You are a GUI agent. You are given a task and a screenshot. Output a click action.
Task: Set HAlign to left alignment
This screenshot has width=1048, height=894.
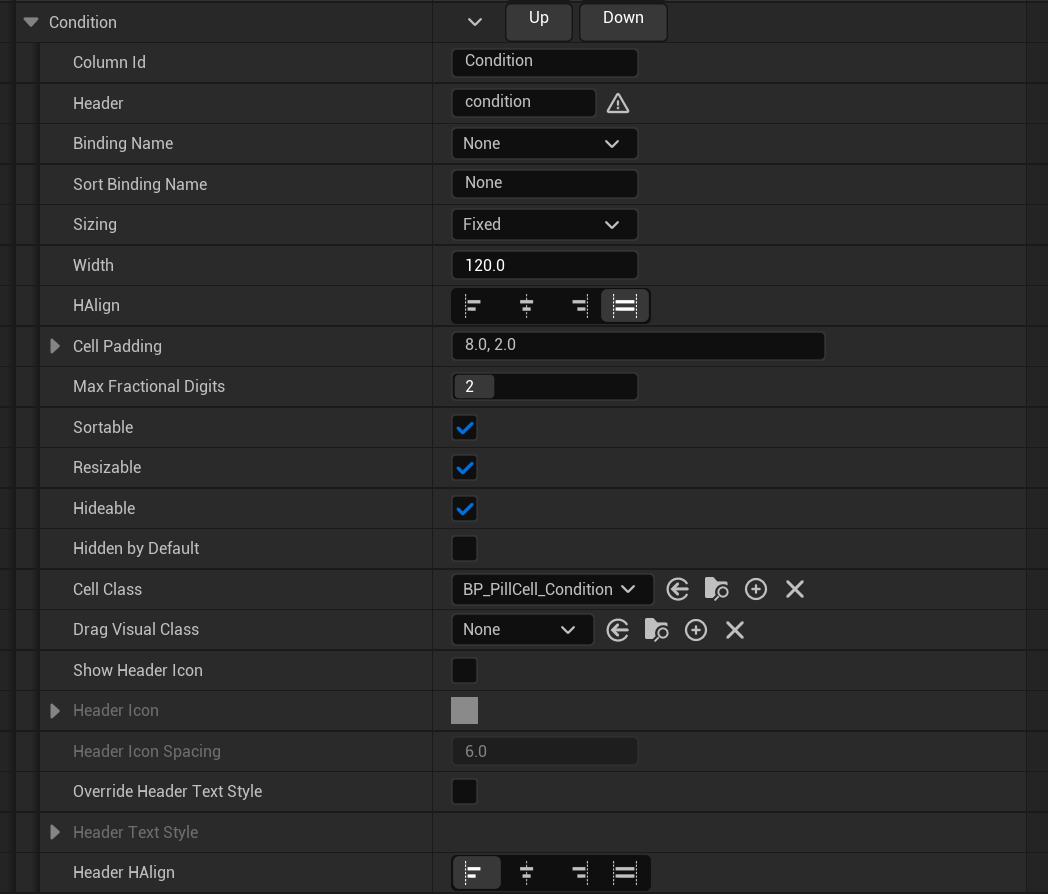point(473,306)
